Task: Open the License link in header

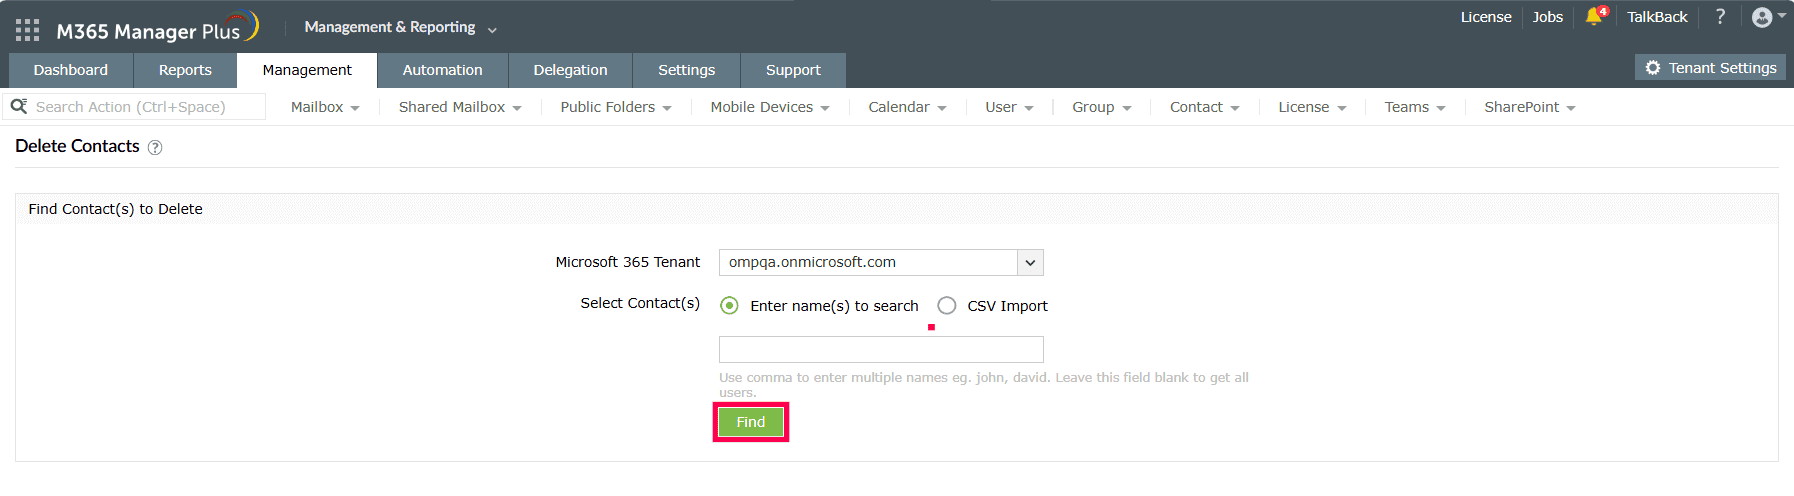Action: [1486, 17]
